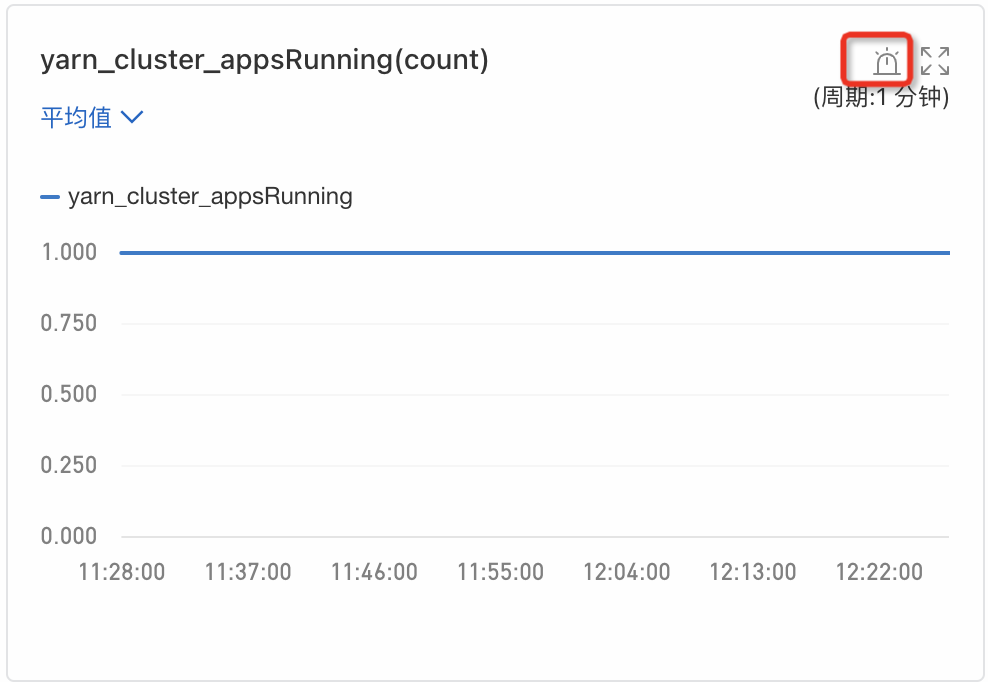The height and width of the screenshot is (682, 988).
Task: Select the 11:46:00 time axis tick
Action: 374,572
